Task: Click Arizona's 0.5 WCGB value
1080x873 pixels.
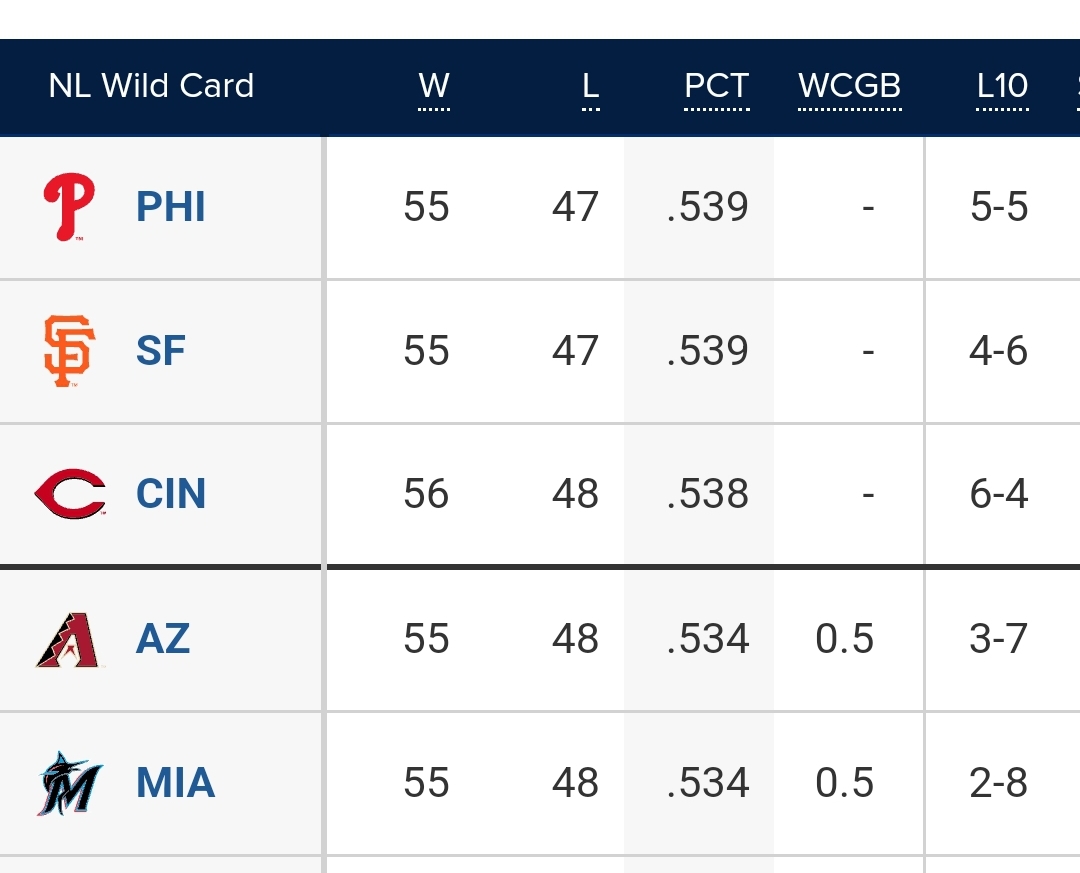Action: [x=845, y=638]
